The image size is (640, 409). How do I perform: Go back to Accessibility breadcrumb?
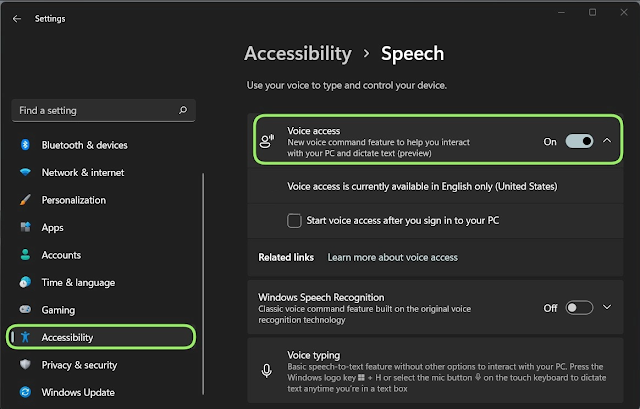pos(298,53)
